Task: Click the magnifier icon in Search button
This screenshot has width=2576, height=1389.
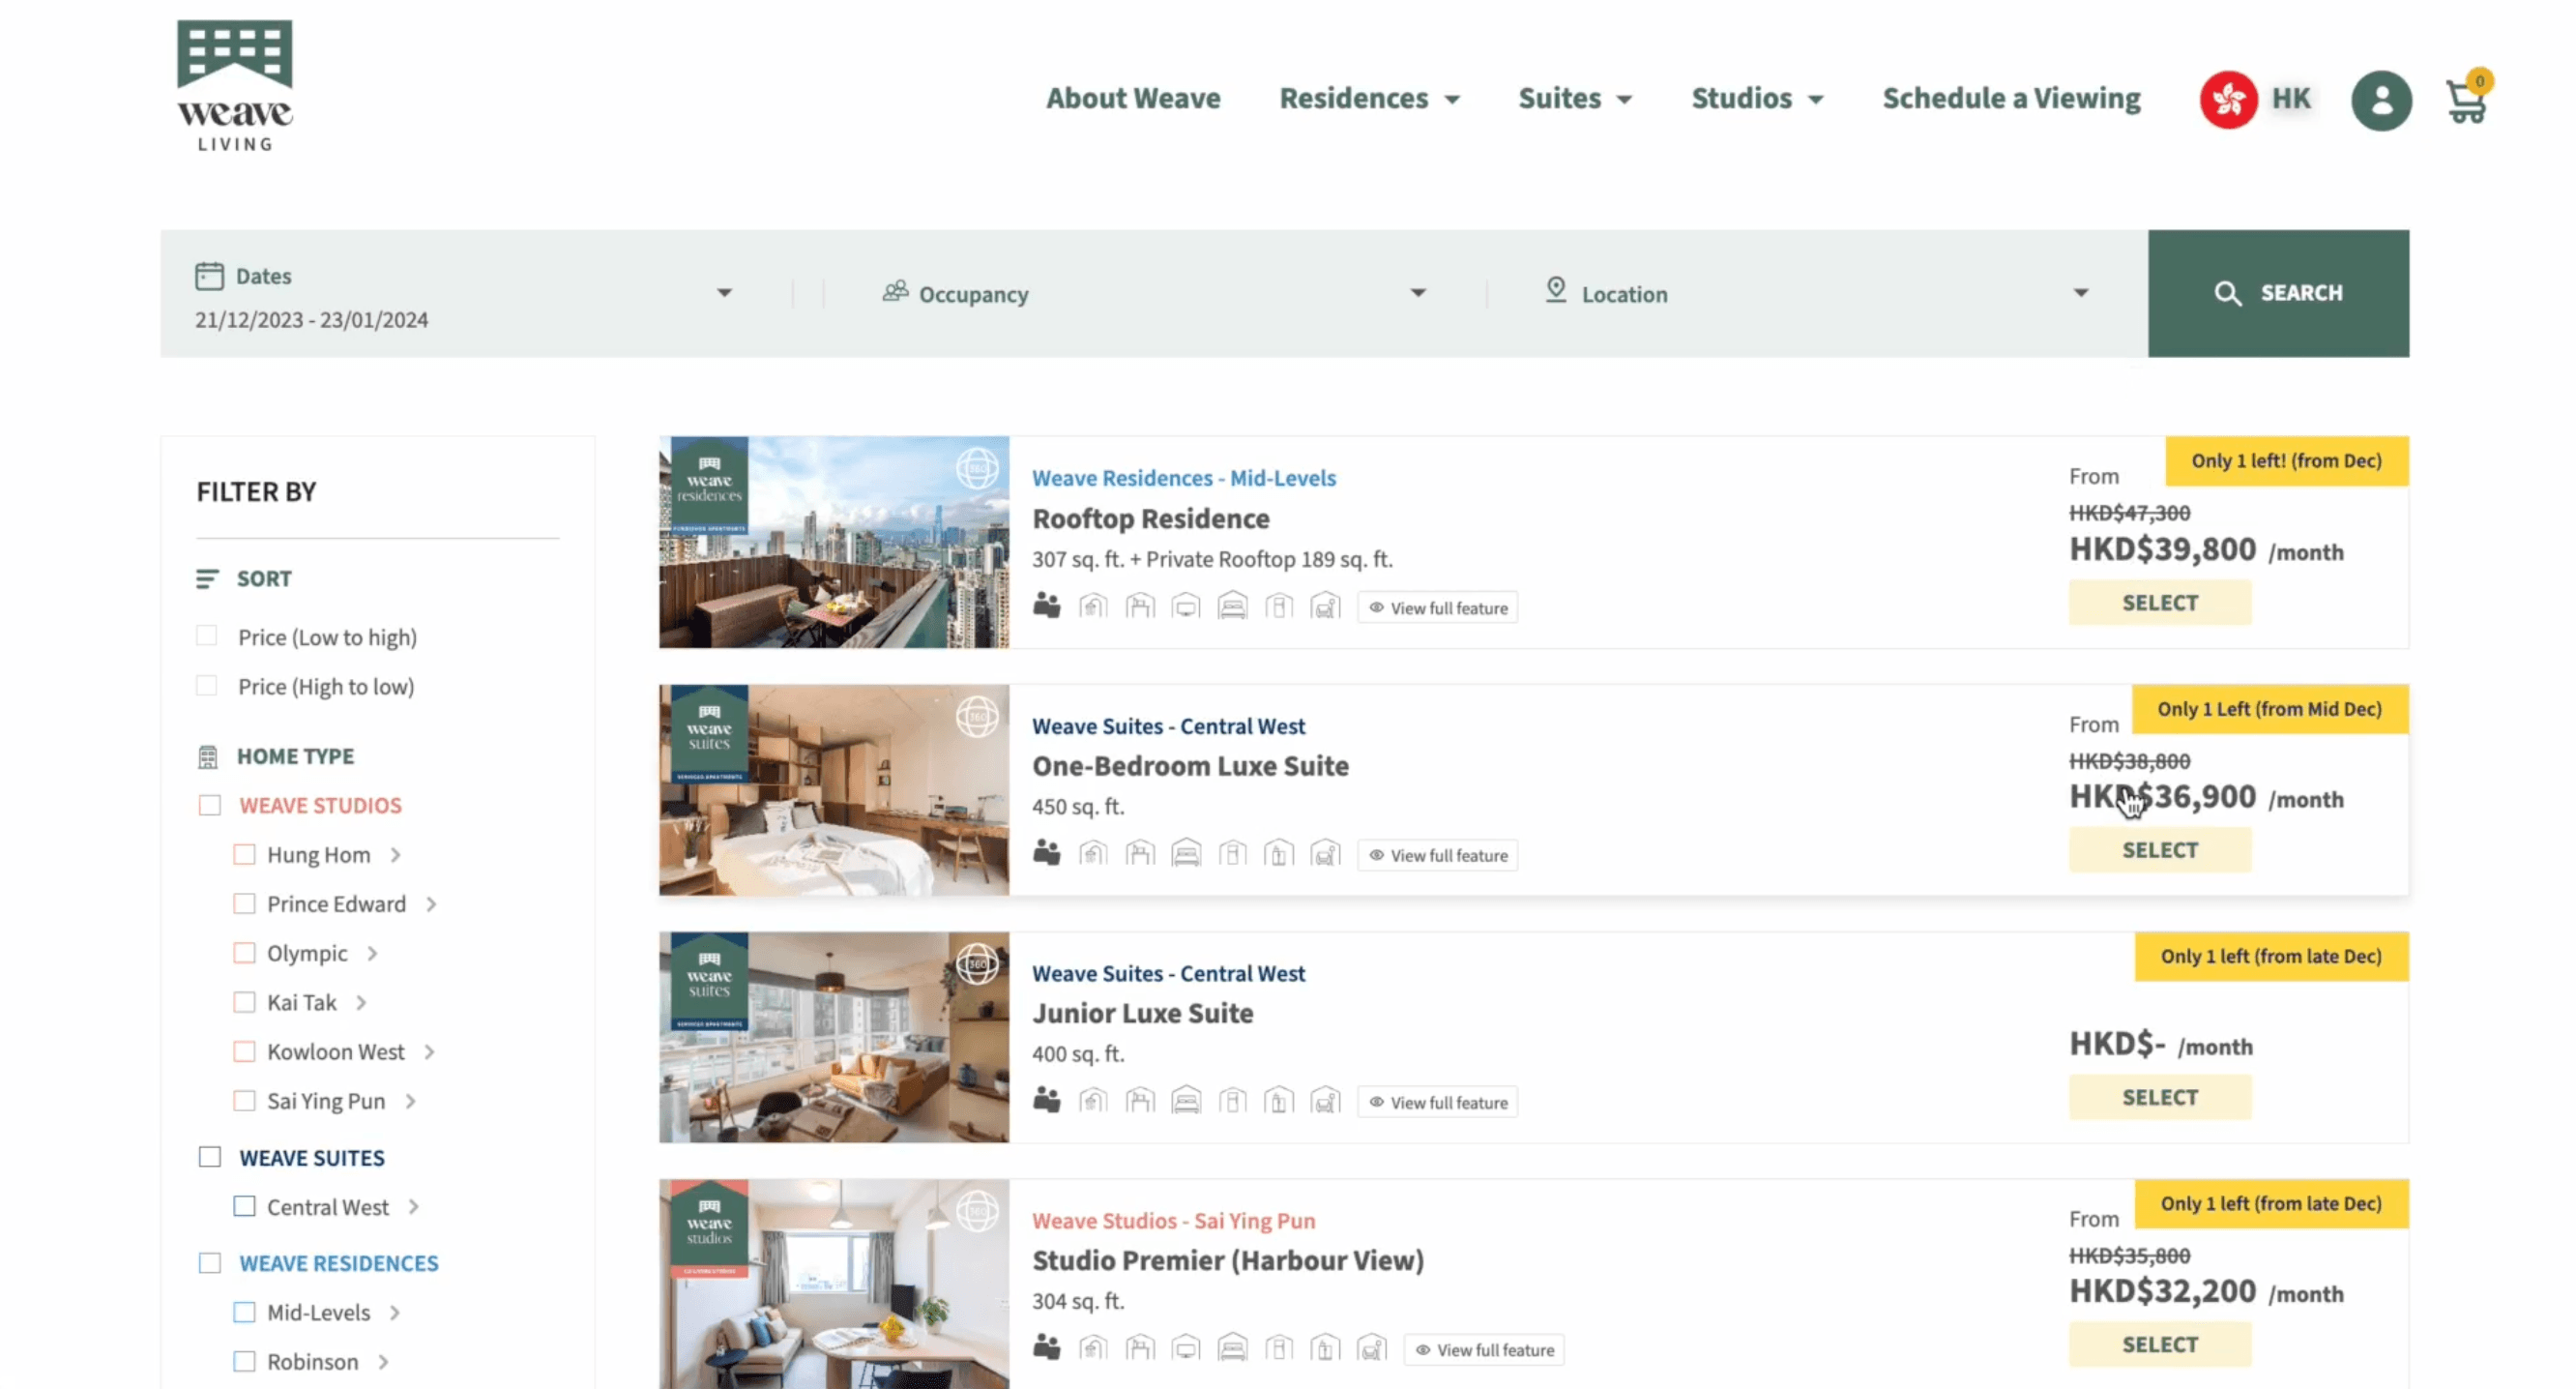Action: (2226, 293)
